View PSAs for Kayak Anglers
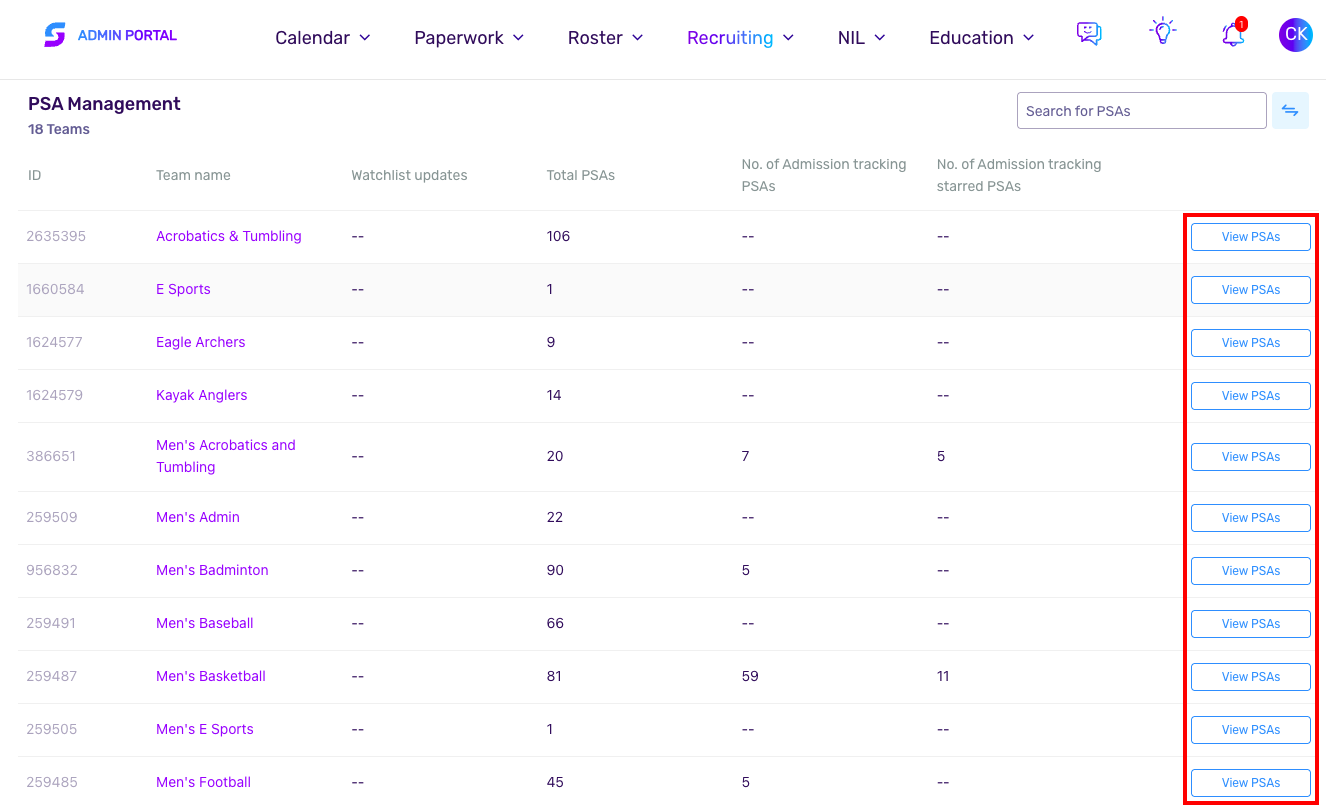 pos(1250,396)
